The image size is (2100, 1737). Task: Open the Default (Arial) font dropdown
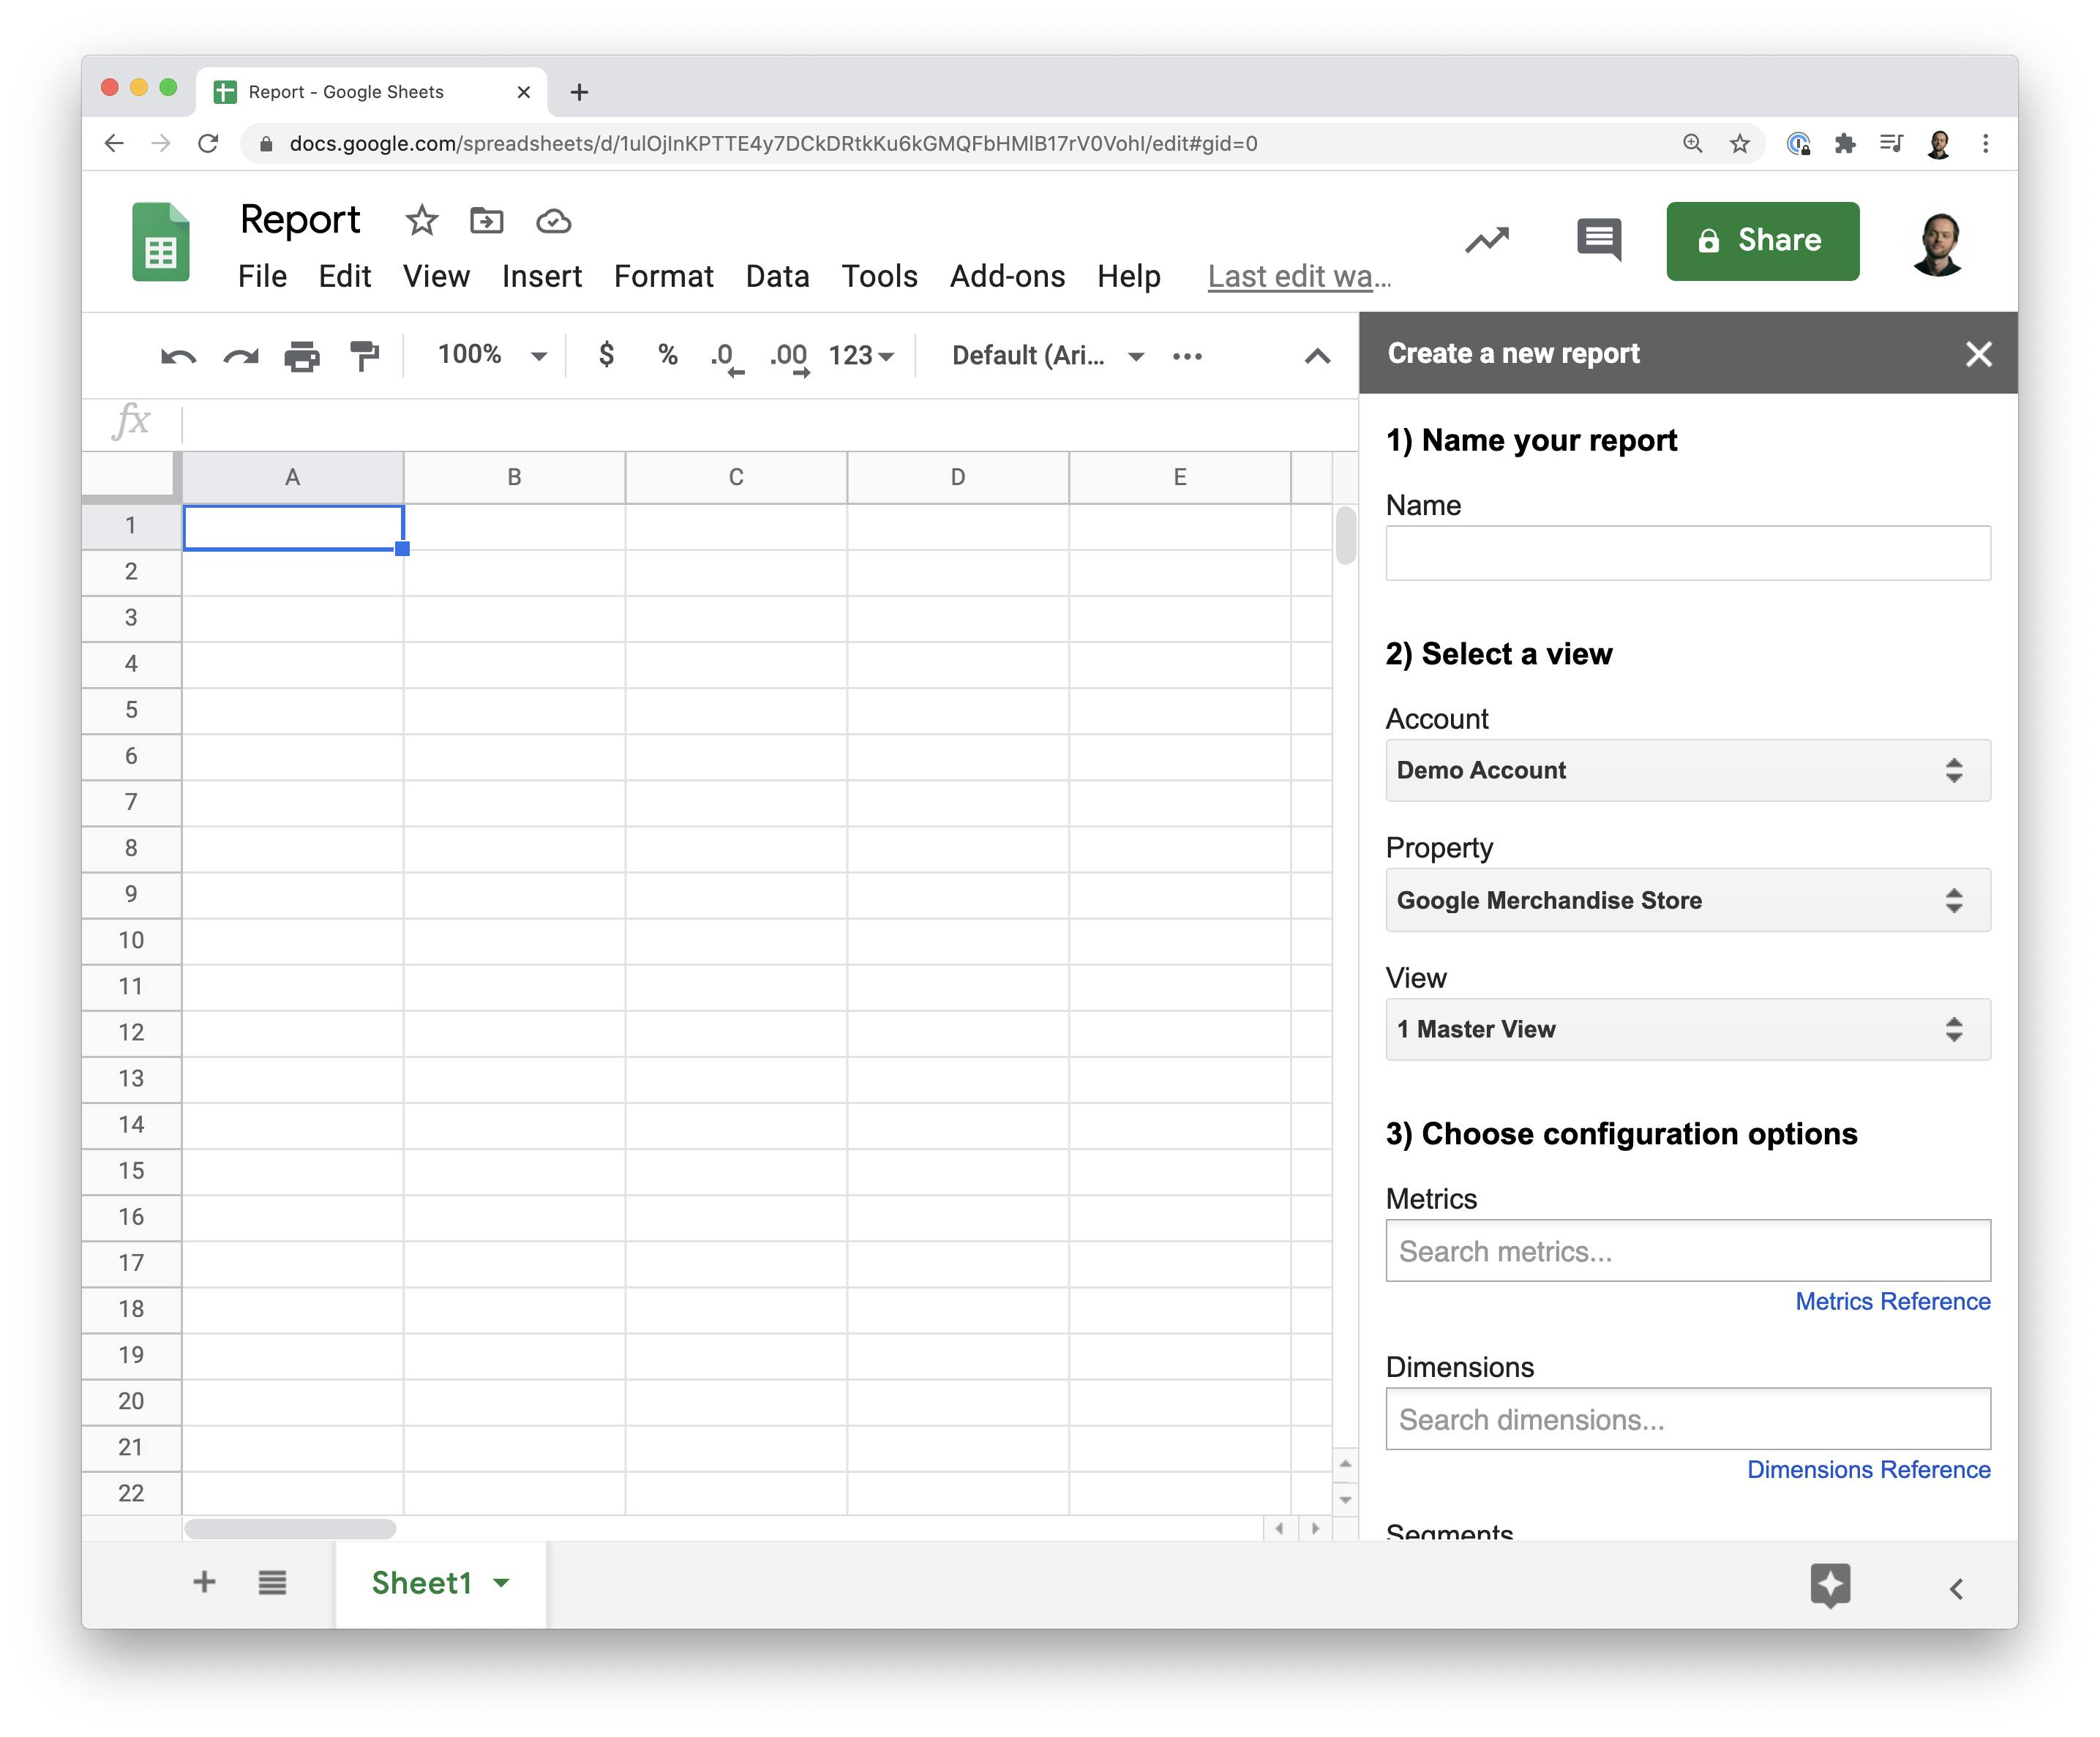click(x=1046, y=355)
